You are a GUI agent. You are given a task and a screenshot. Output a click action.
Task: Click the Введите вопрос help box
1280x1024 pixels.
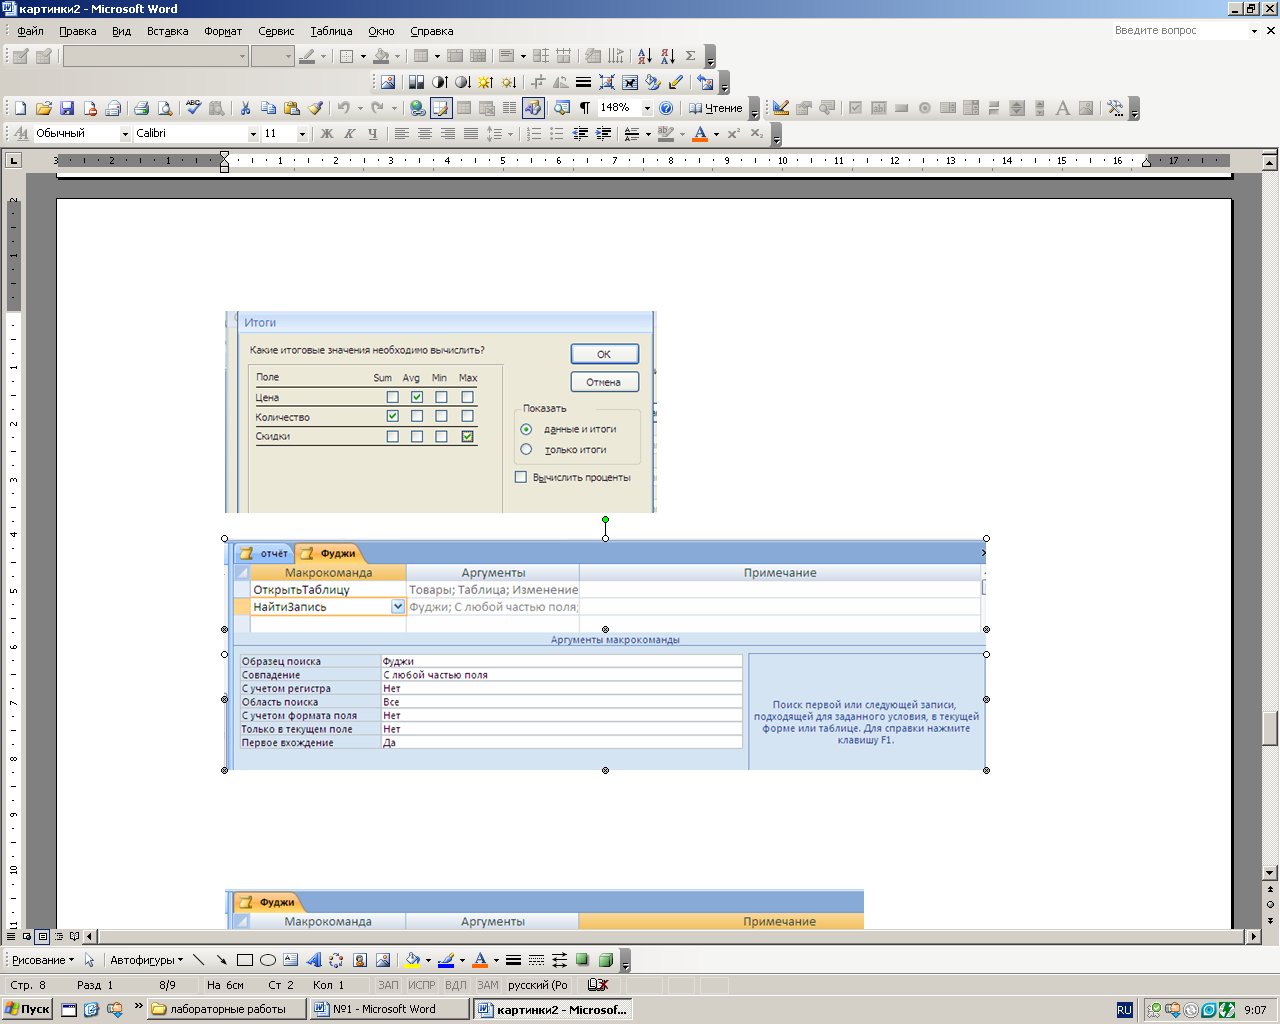(1179, 31)
